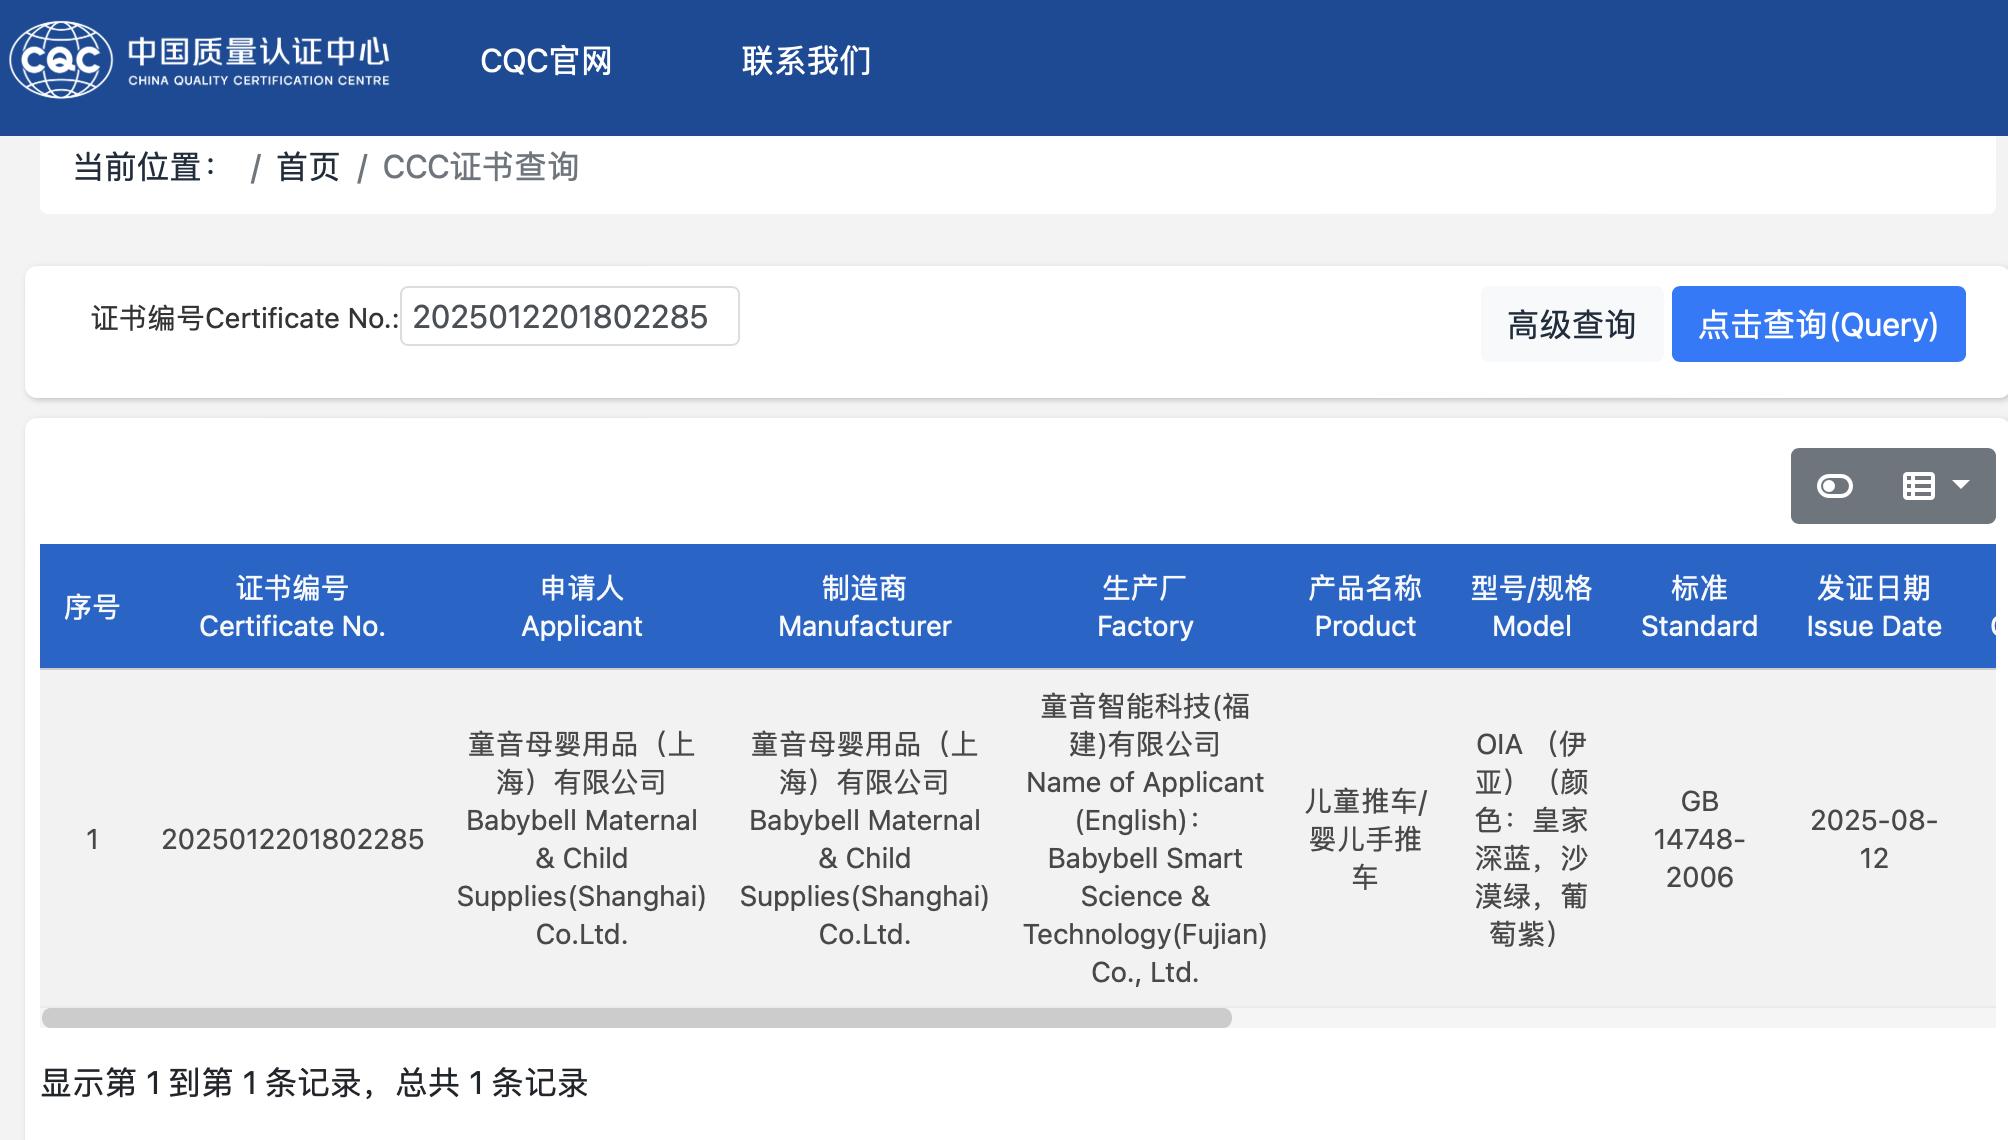Click the 2025-08-12 issue date cell
The image size is (2008, 1140).
point(1873,839)
